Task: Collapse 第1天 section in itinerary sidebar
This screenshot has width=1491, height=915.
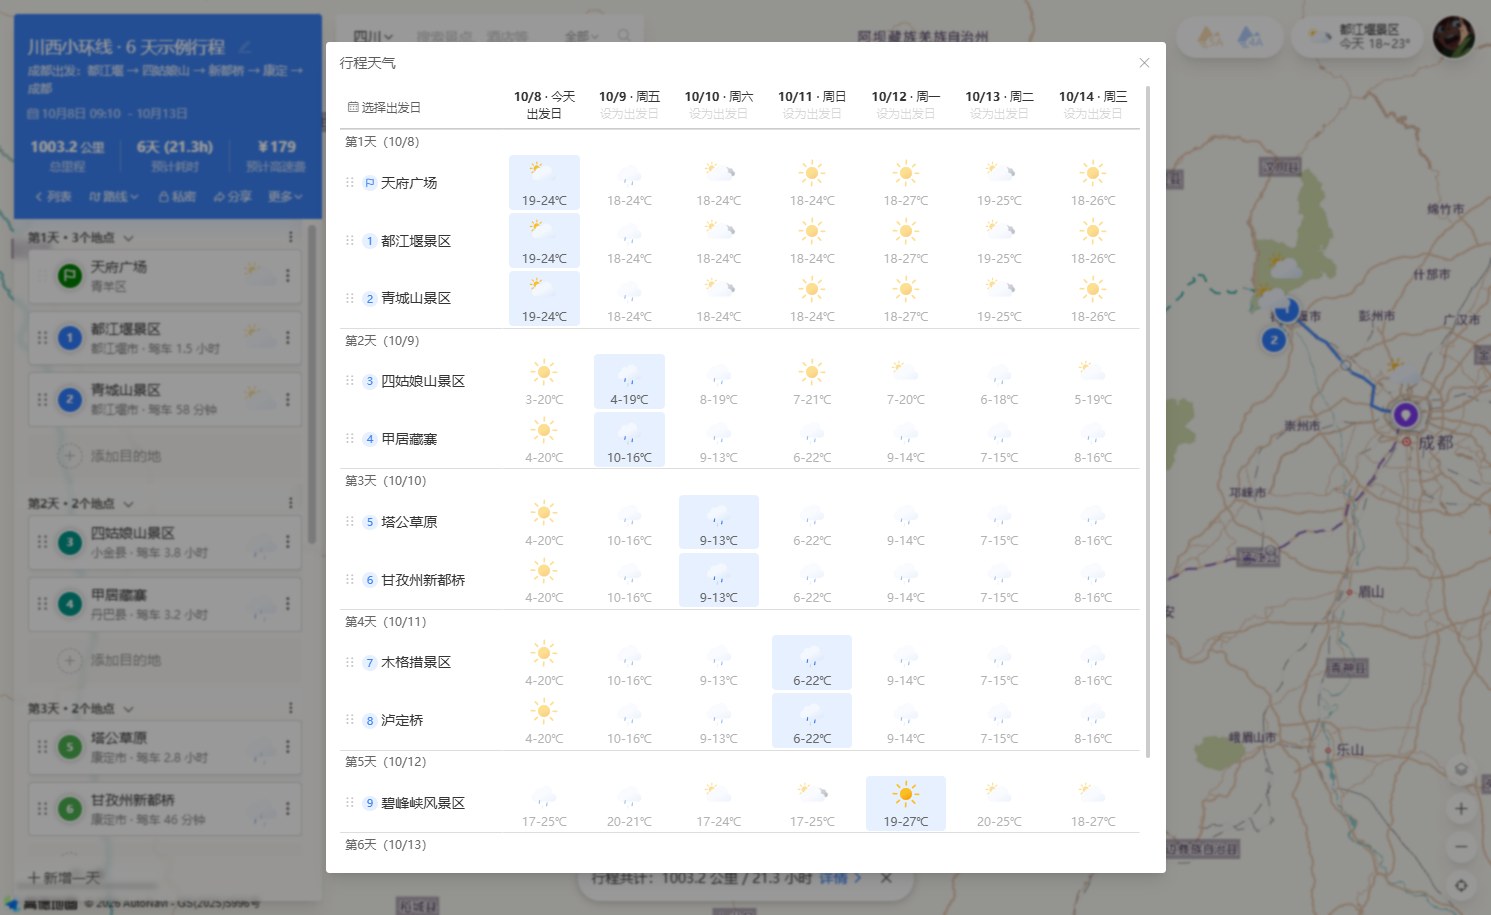Action: [x=128, y=238]
